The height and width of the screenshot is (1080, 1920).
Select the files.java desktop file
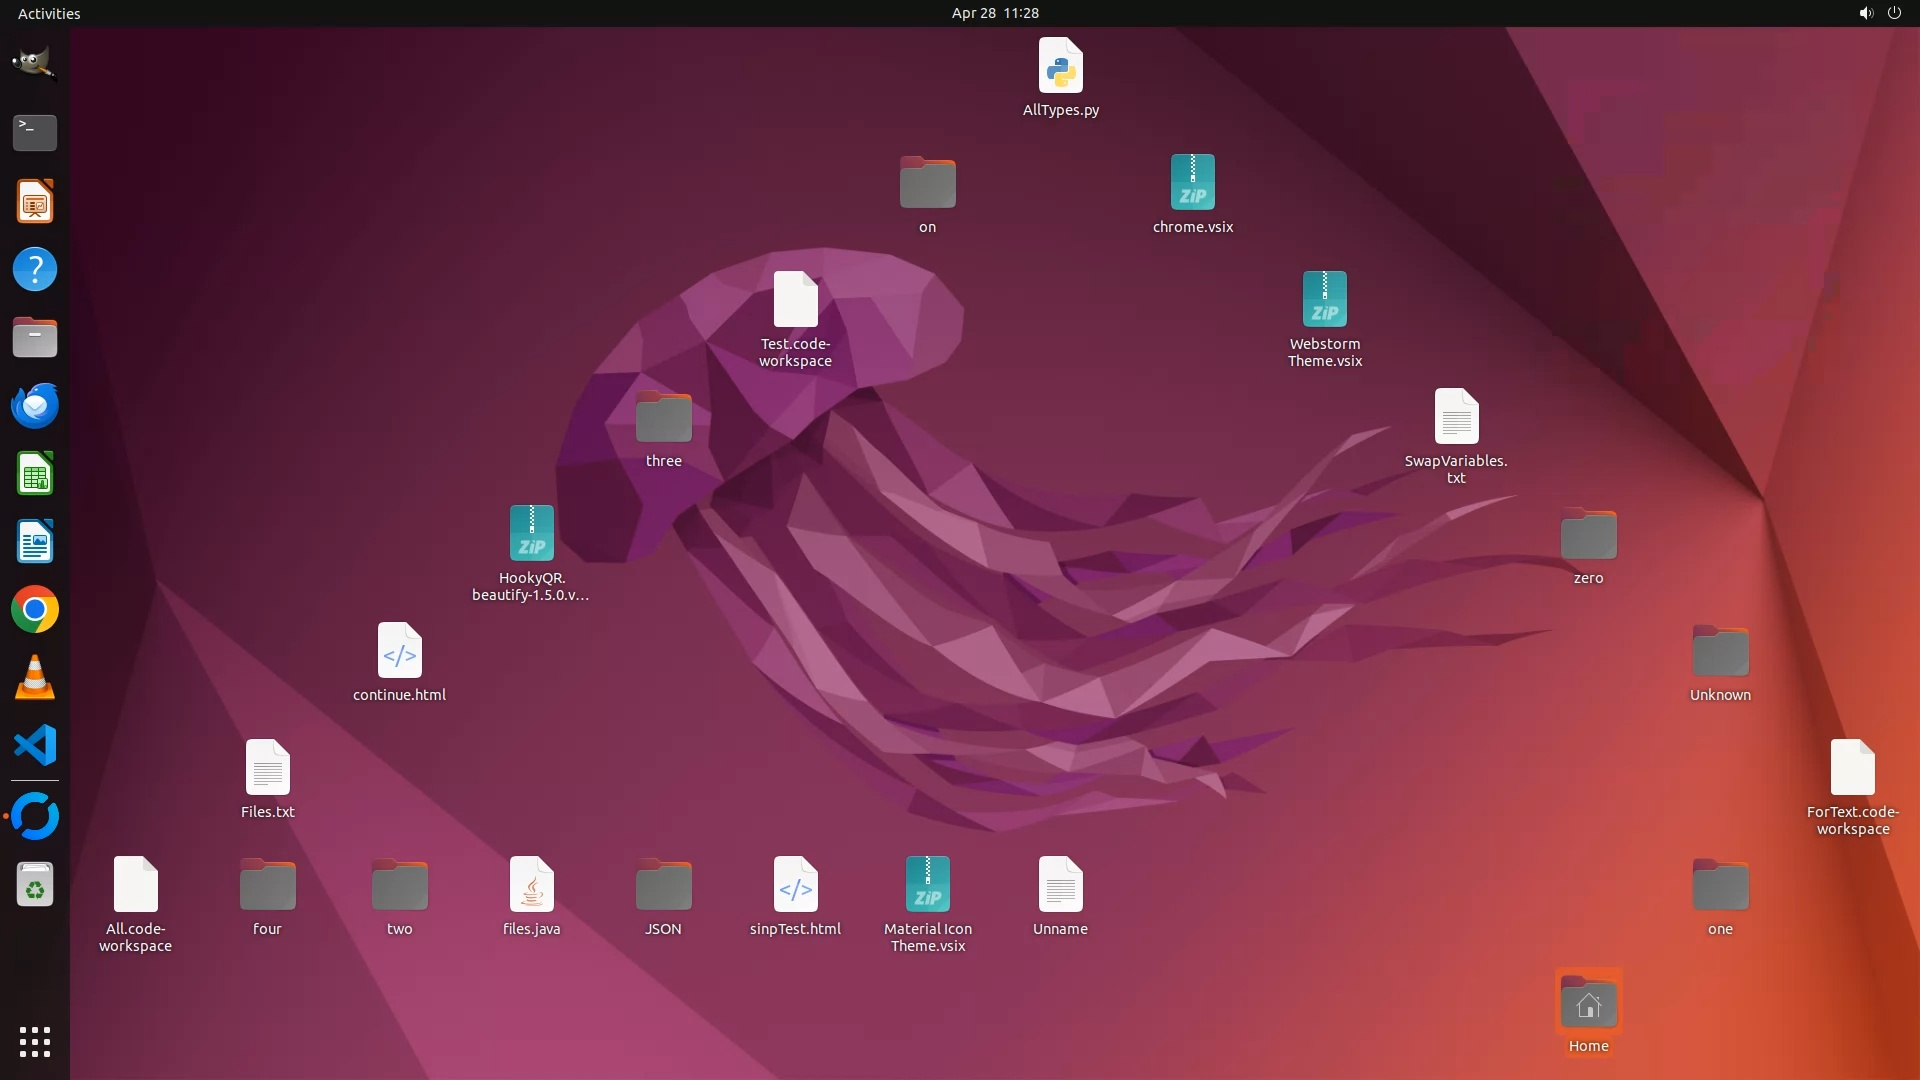531,885
